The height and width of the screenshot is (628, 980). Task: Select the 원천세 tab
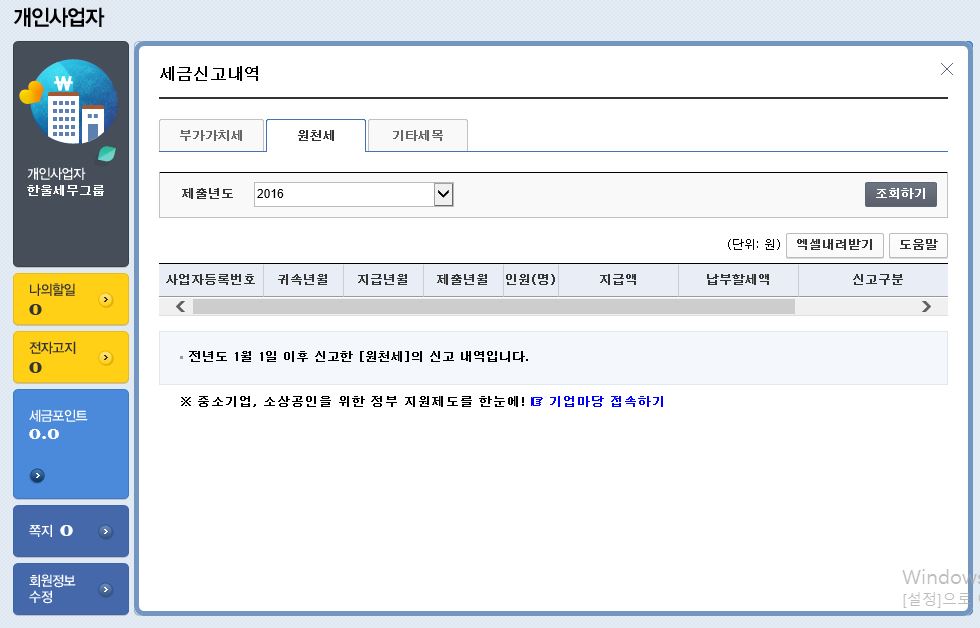coord(316,135)
